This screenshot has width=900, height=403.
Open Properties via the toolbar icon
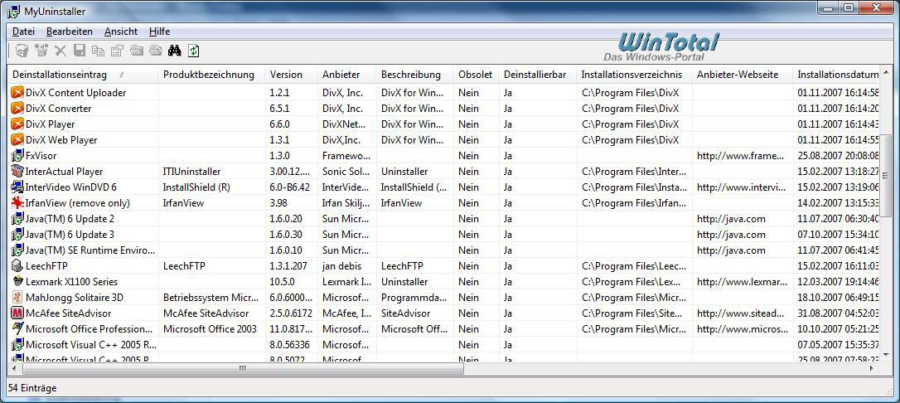click(x=117, y=51)
